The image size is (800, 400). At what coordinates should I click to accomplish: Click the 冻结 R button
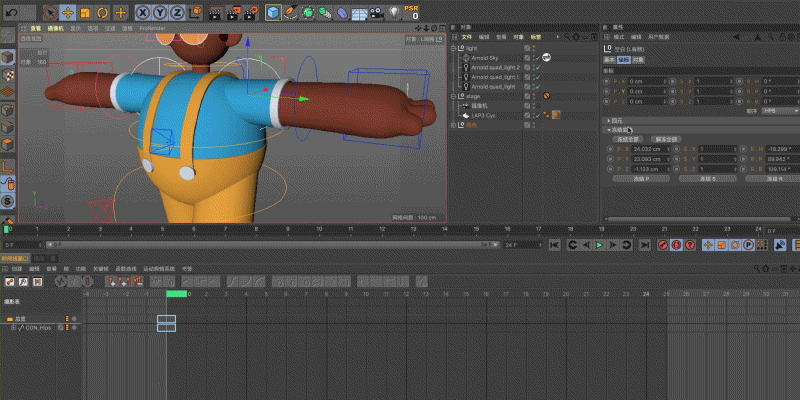pos(772,179)
